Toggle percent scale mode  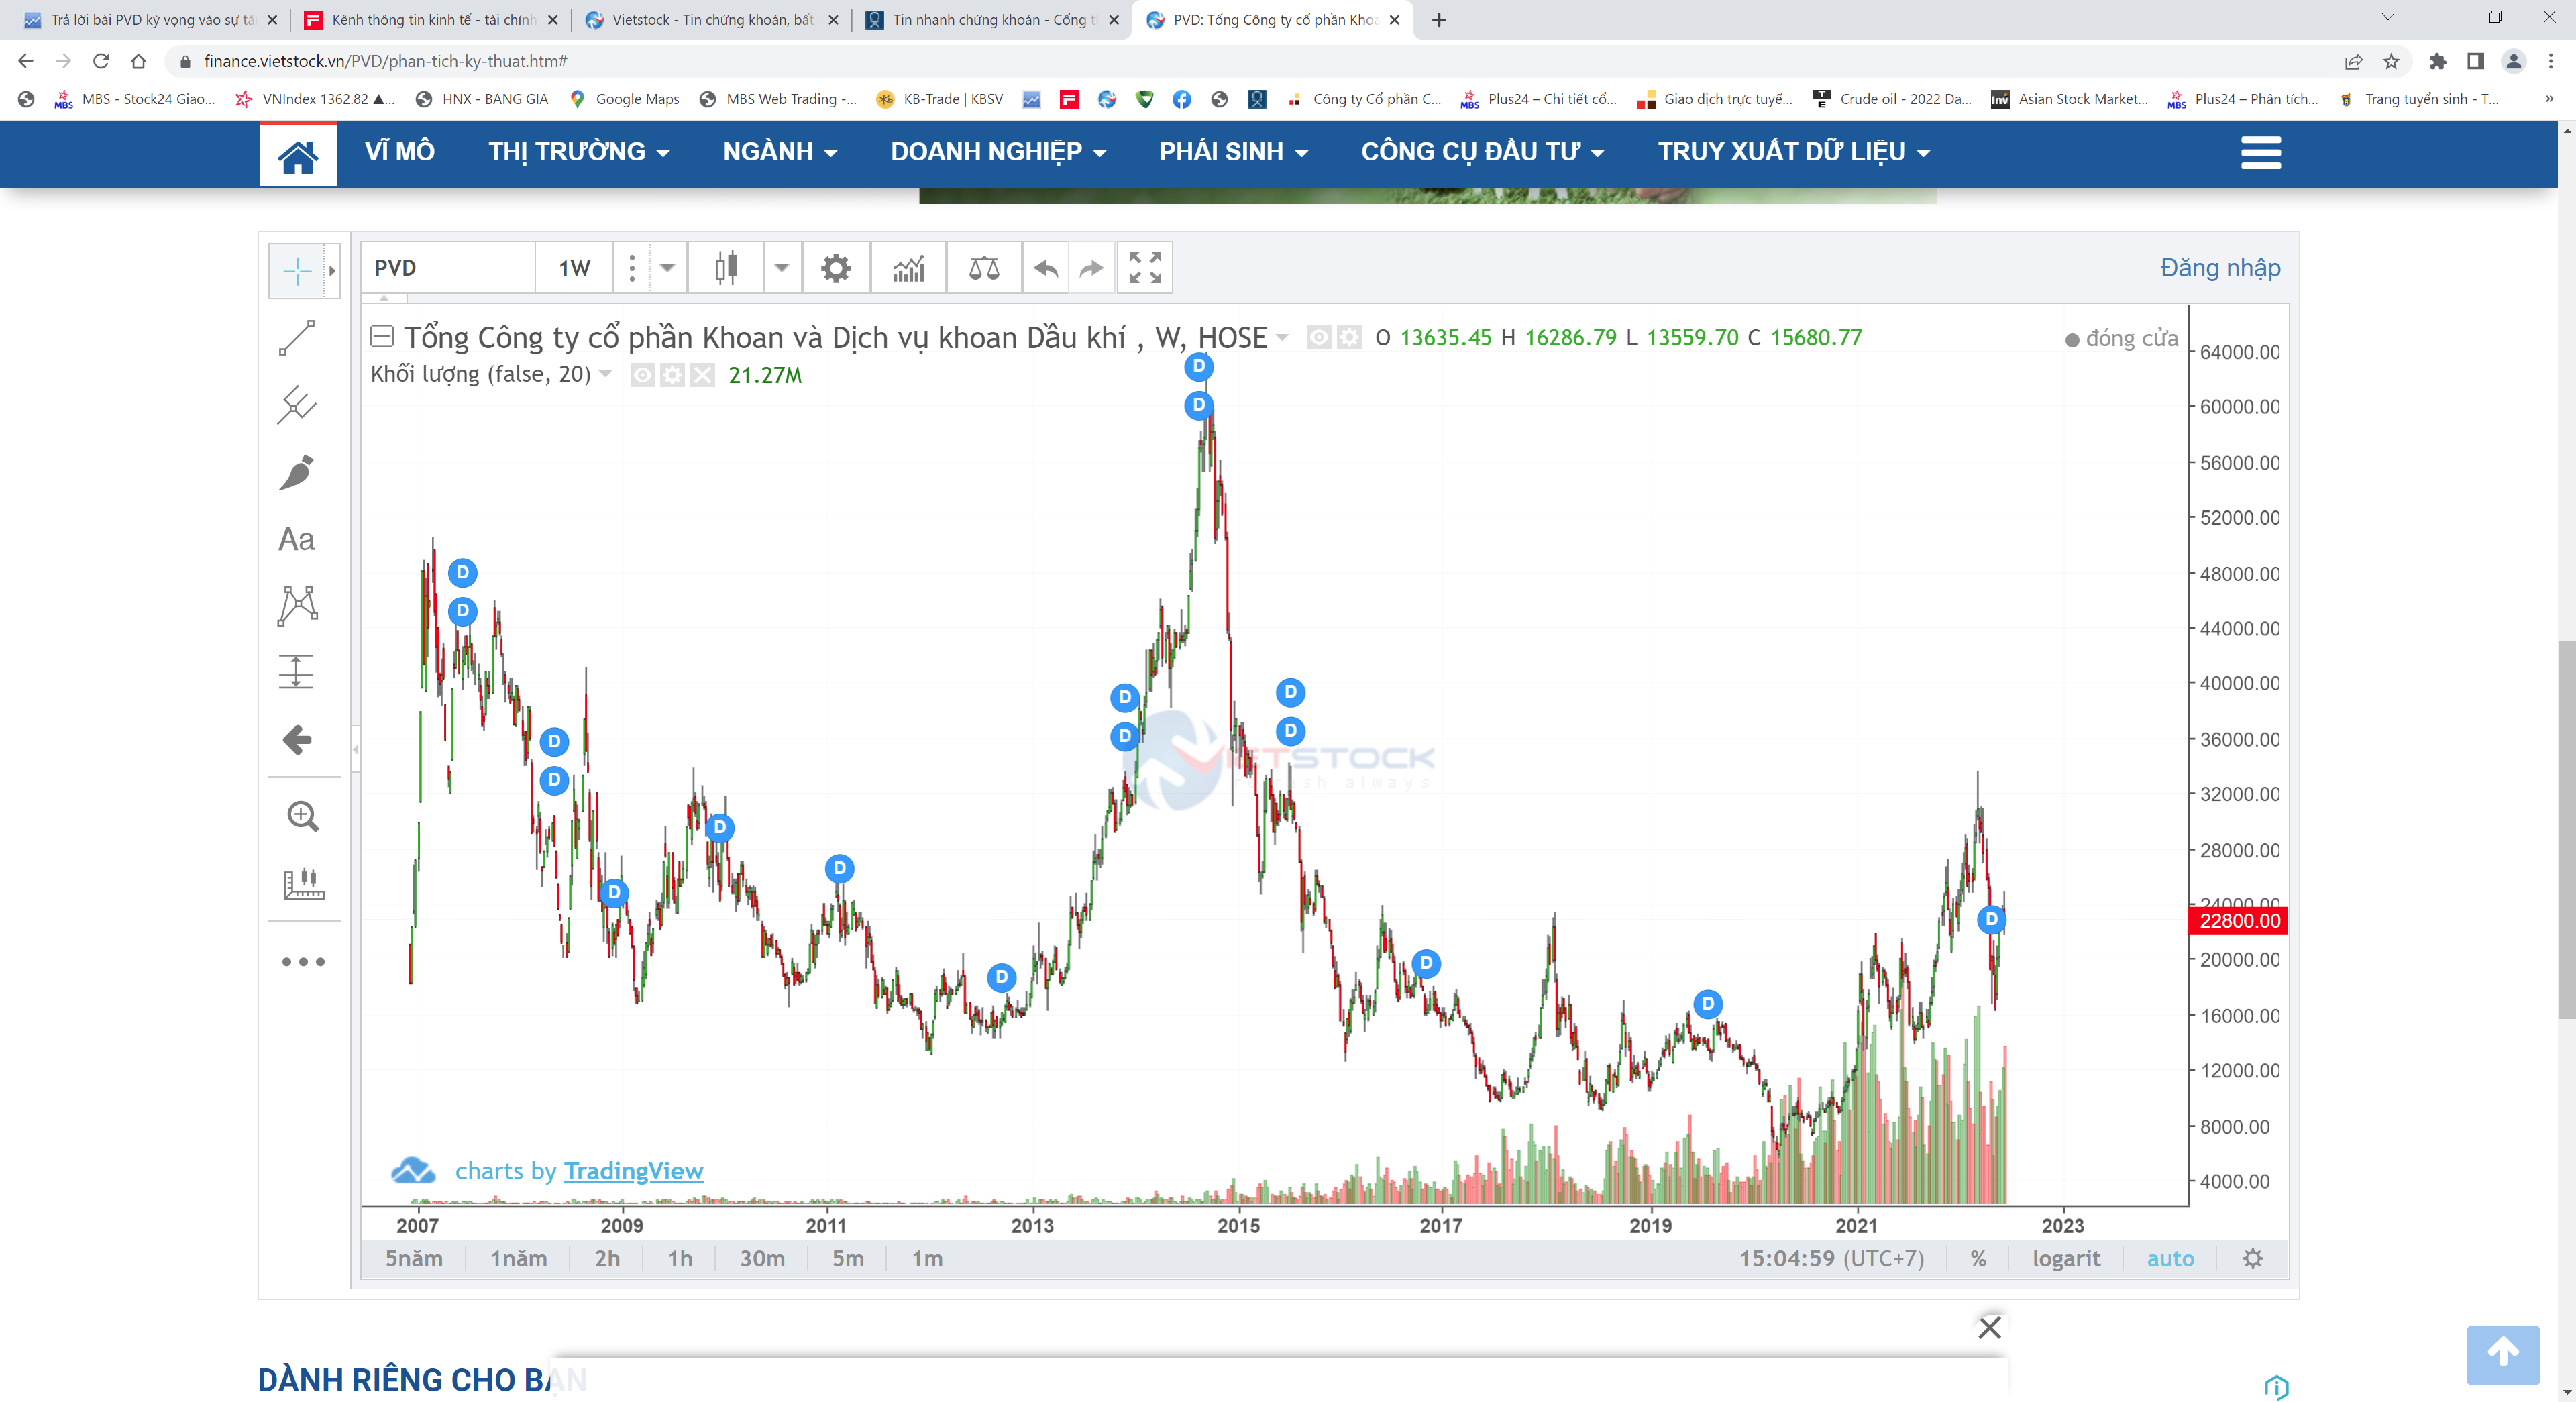pos(1977,1258)
